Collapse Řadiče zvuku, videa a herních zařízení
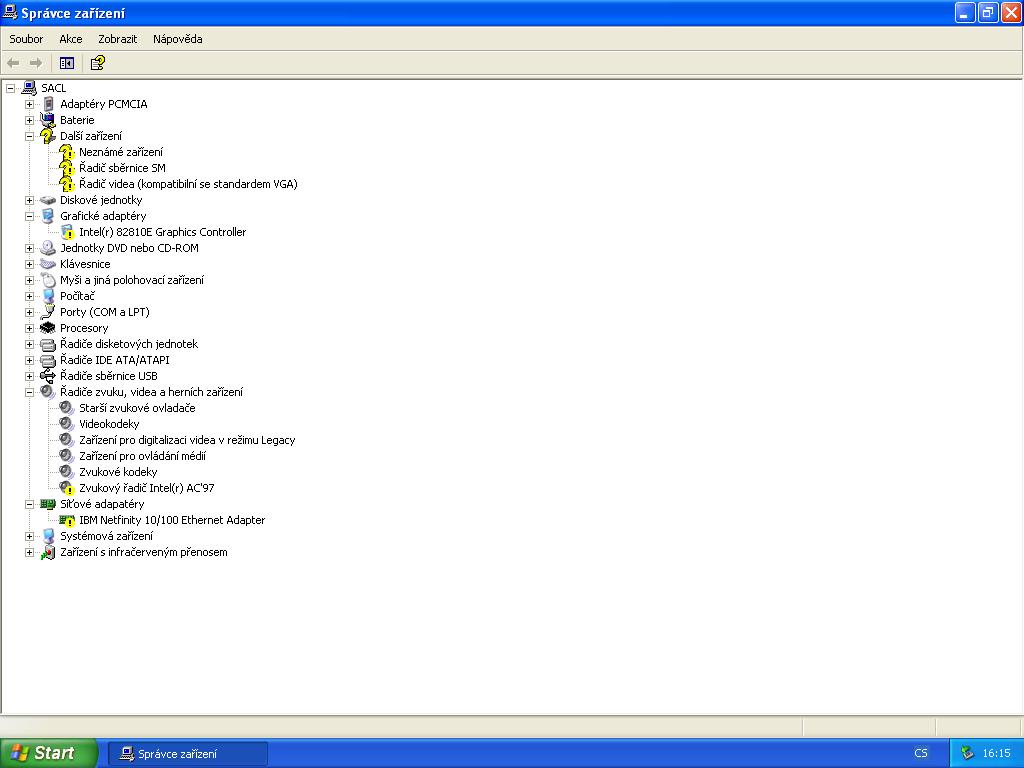1024x768 pixels. coord(29,392)
